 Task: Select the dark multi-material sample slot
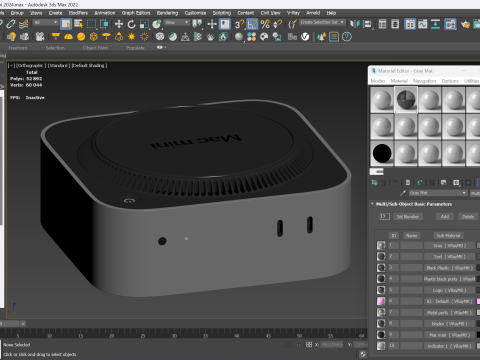[406, 100]
